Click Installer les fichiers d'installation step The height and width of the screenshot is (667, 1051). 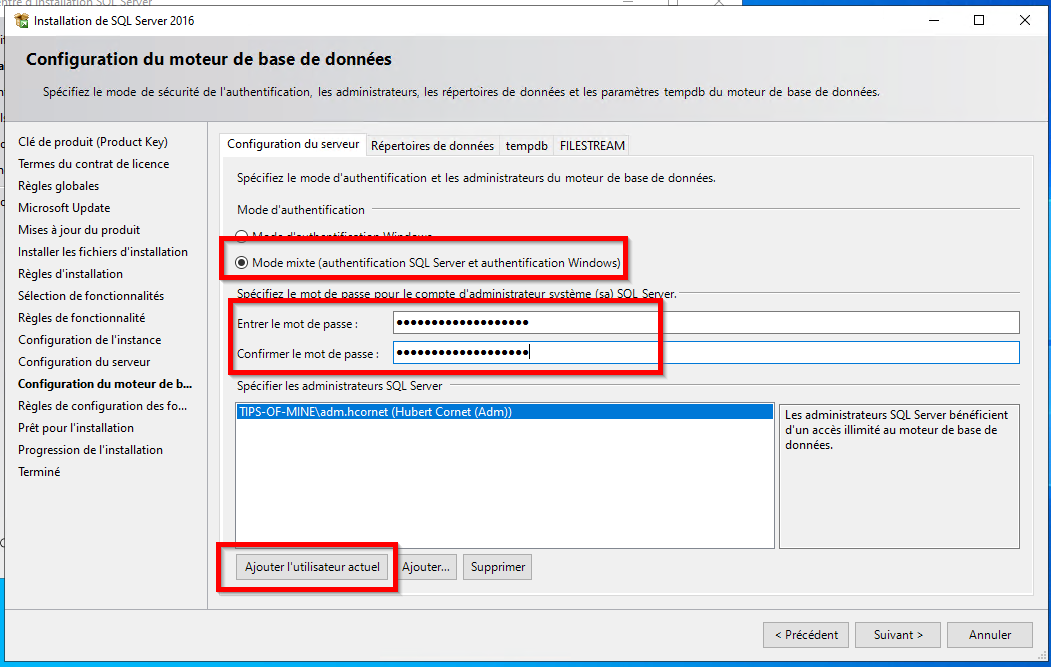[x=103, y=252]
